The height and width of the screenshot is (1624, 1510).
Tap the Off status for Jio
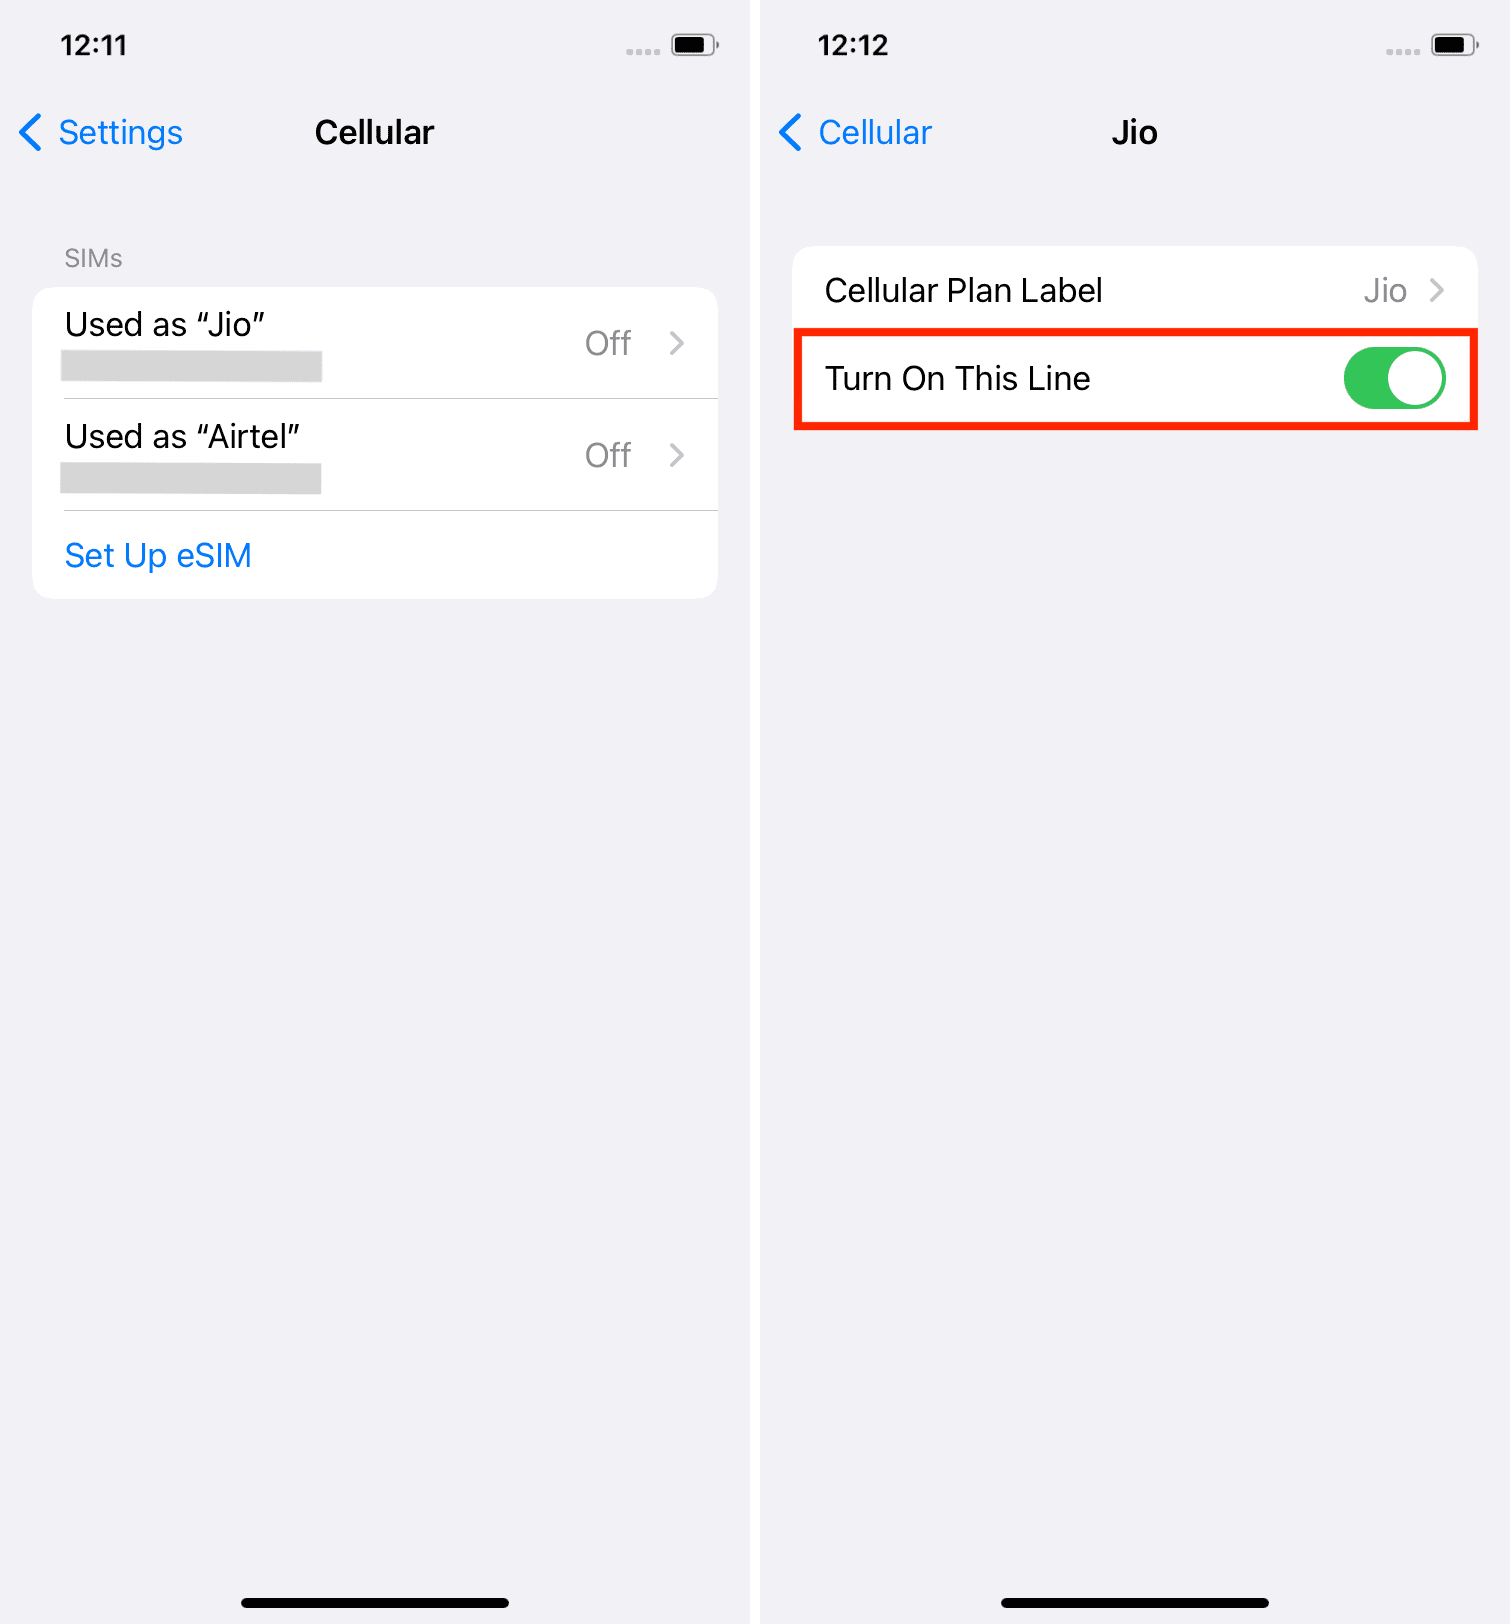(608, 343)
